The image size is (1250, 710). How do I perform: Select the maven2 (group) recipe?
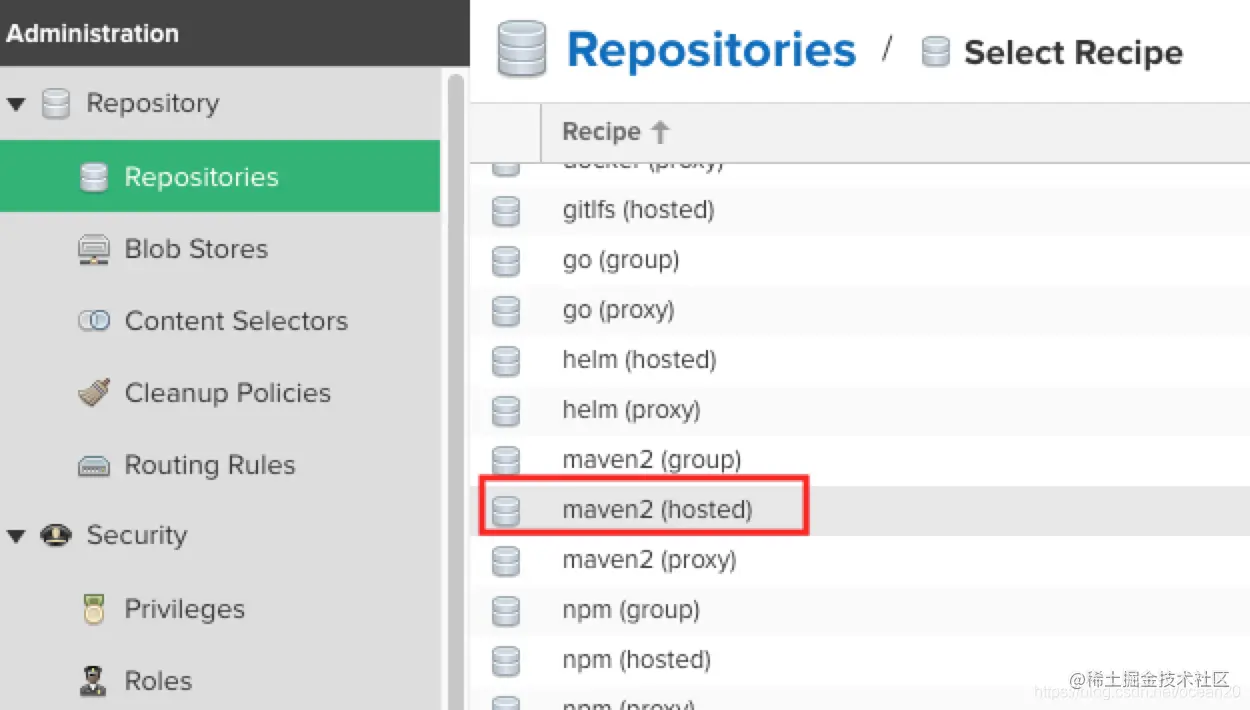click(652, 460)
